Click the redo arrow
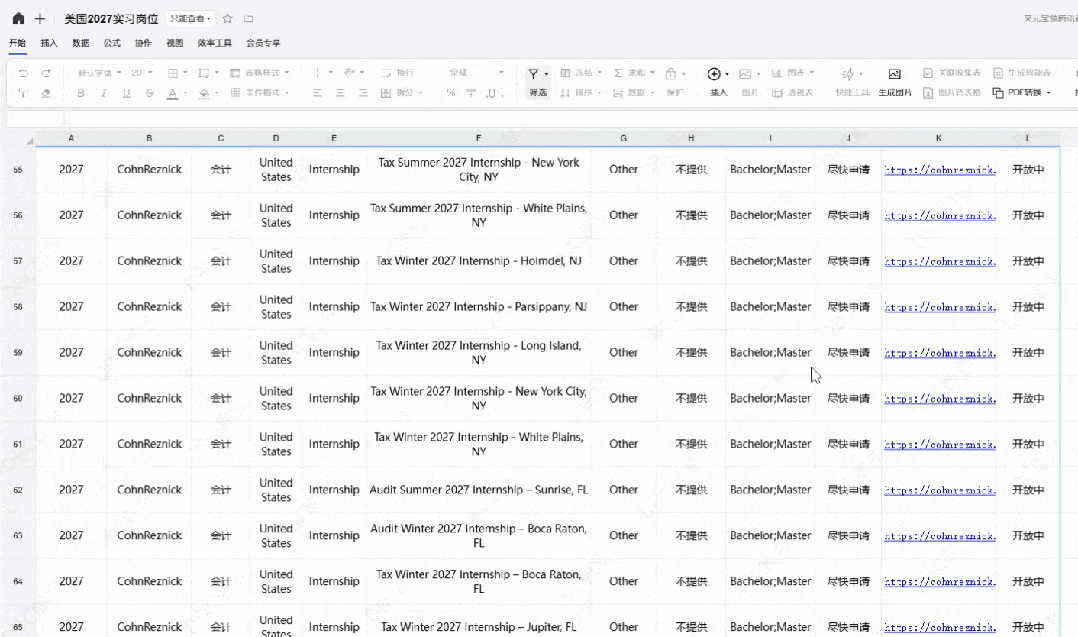1078x637 pixels. 46,73
